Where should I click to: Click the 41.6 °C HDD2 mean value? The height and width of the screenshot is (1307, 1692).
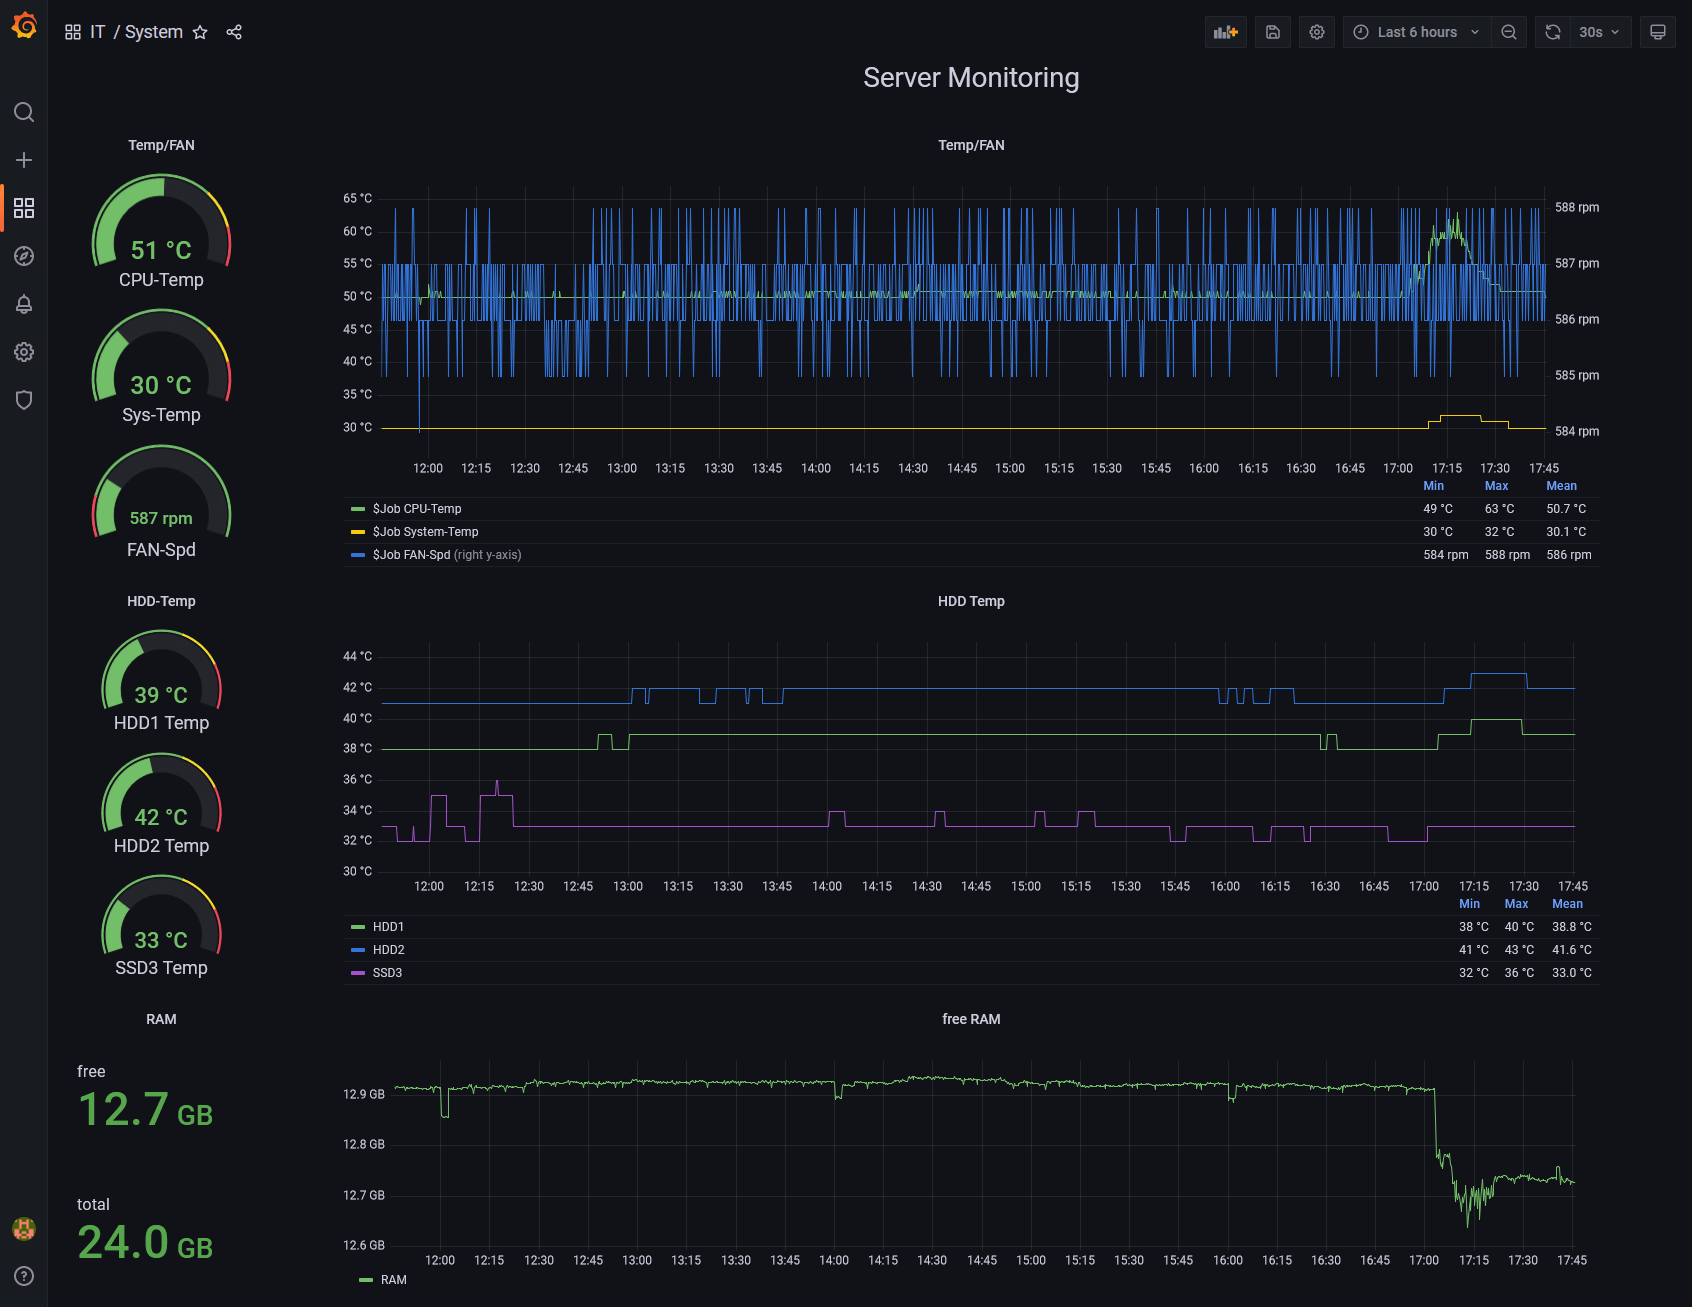[x=1572, y=950]
